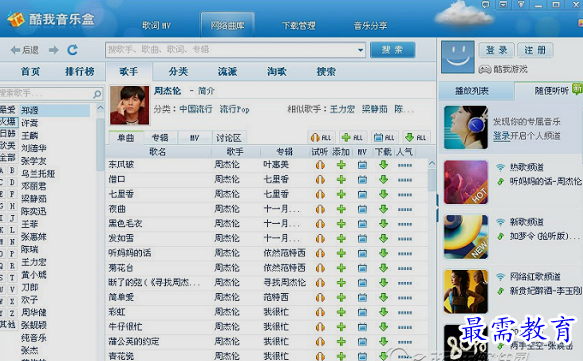
Task: Download the song 蒲公英的约定
Action: (x=383, y=342)
